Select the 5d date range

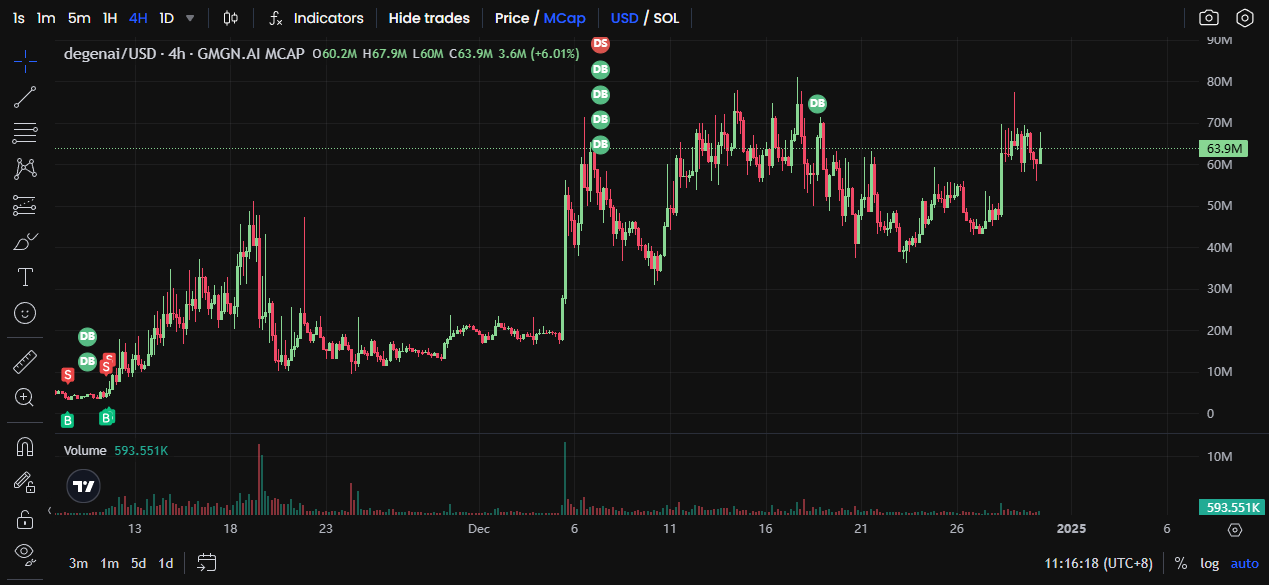[139, 563]
